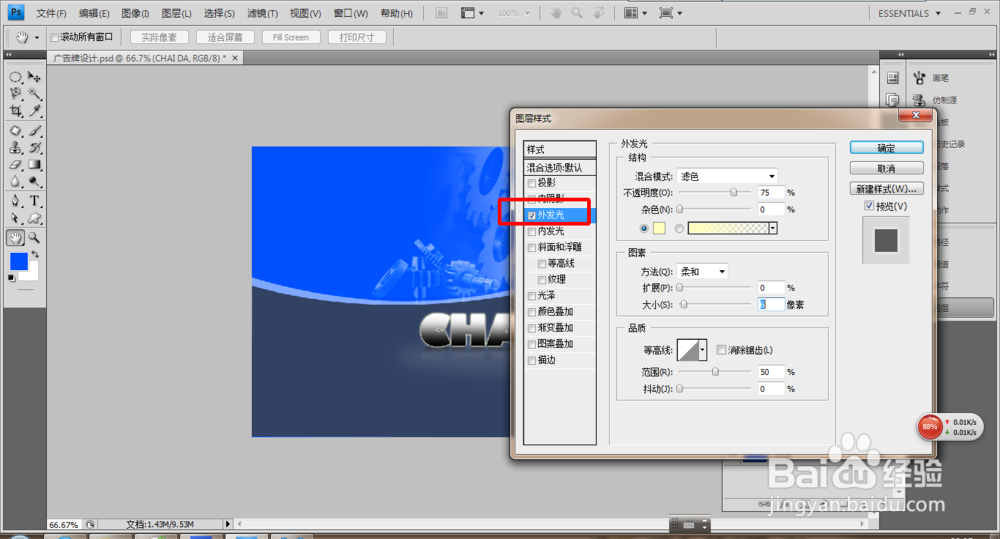Click the 不透明度(O) opacity slider handle

733,192
